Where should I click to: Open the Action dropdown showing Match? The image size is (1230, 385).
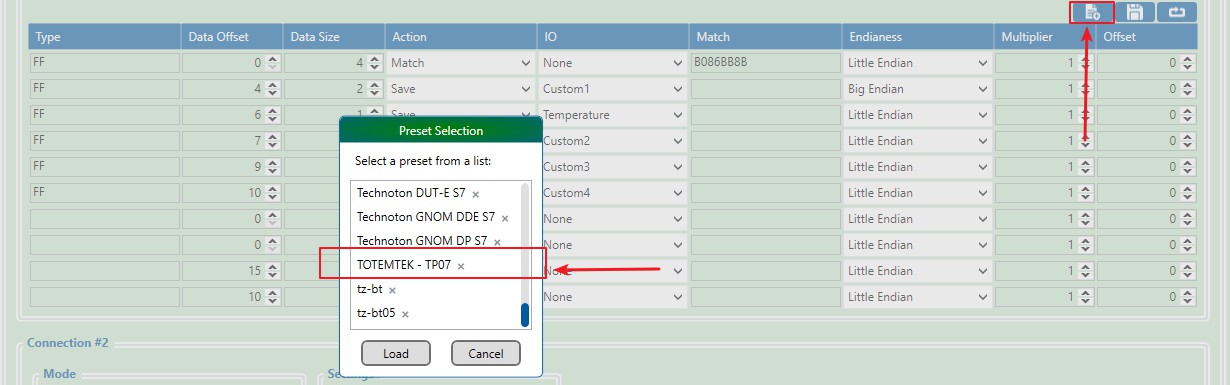pos(460,63)
